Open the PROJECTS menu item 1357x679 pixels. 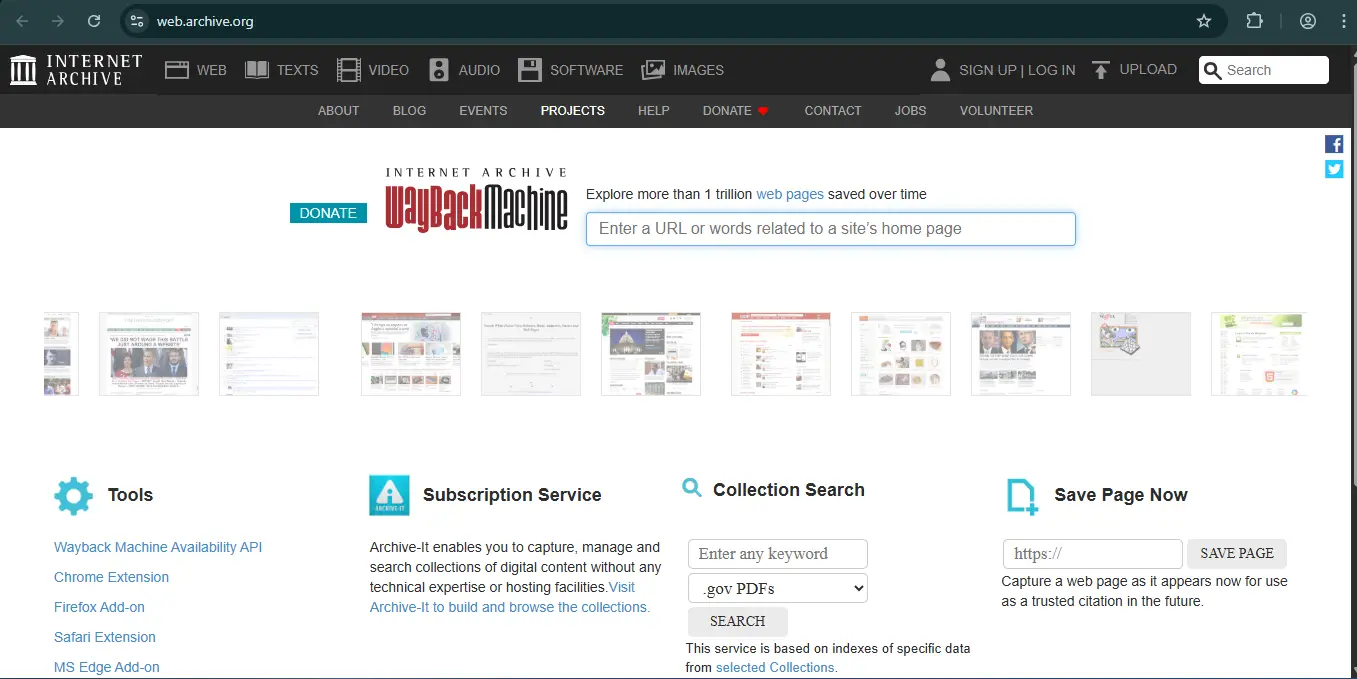572,111
